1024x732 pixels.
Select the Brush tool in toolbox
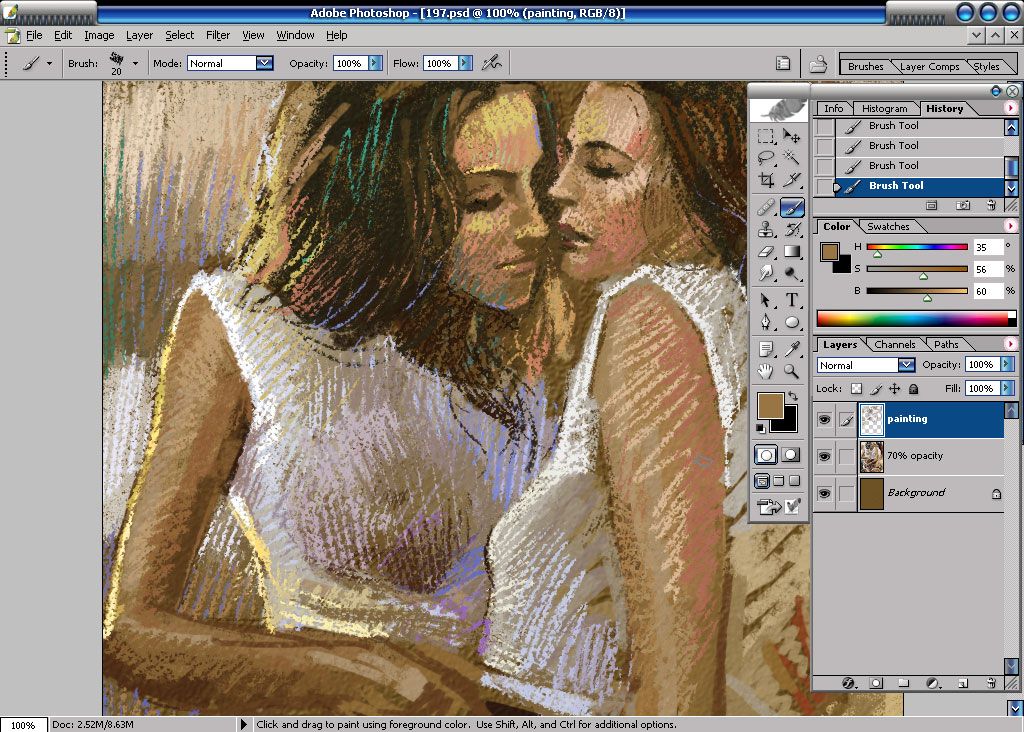(x=792, y=208)
